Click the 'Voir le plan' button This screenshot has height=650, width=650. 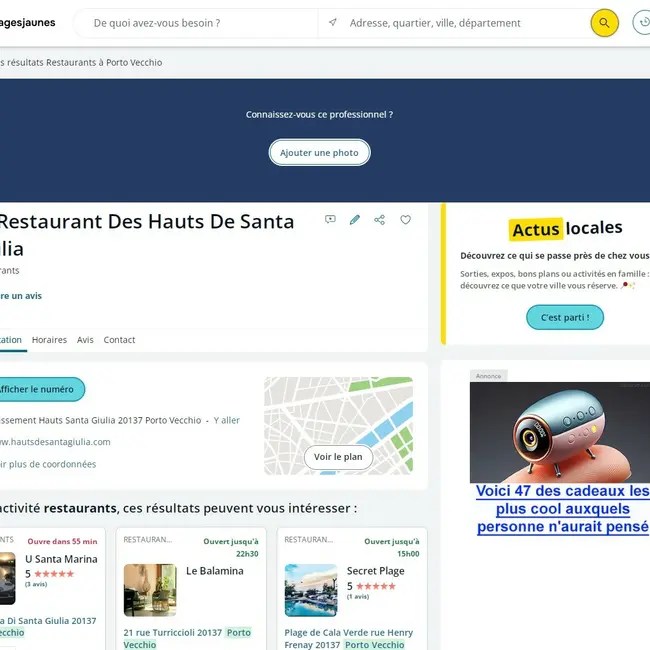coord(338,457)
